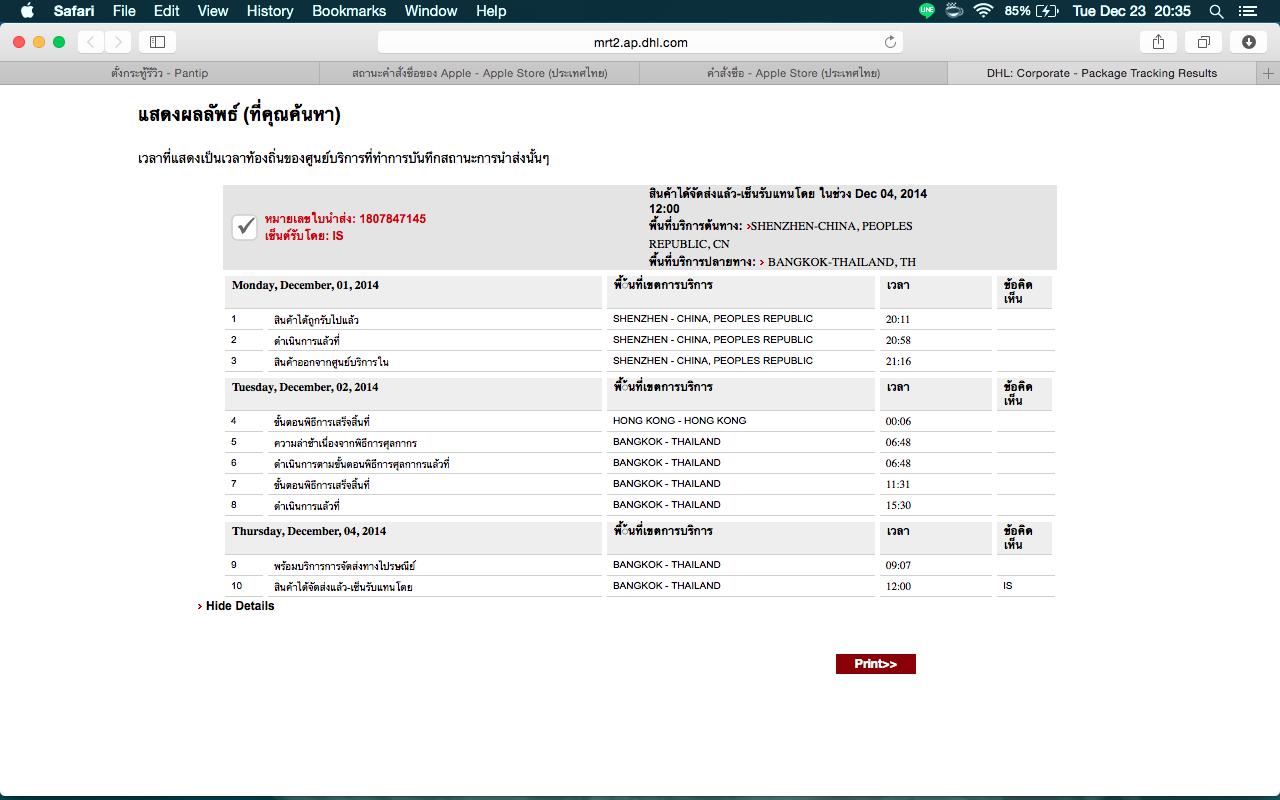Click the battery status icon
1280x800 pixels.
pos(1047,11)
